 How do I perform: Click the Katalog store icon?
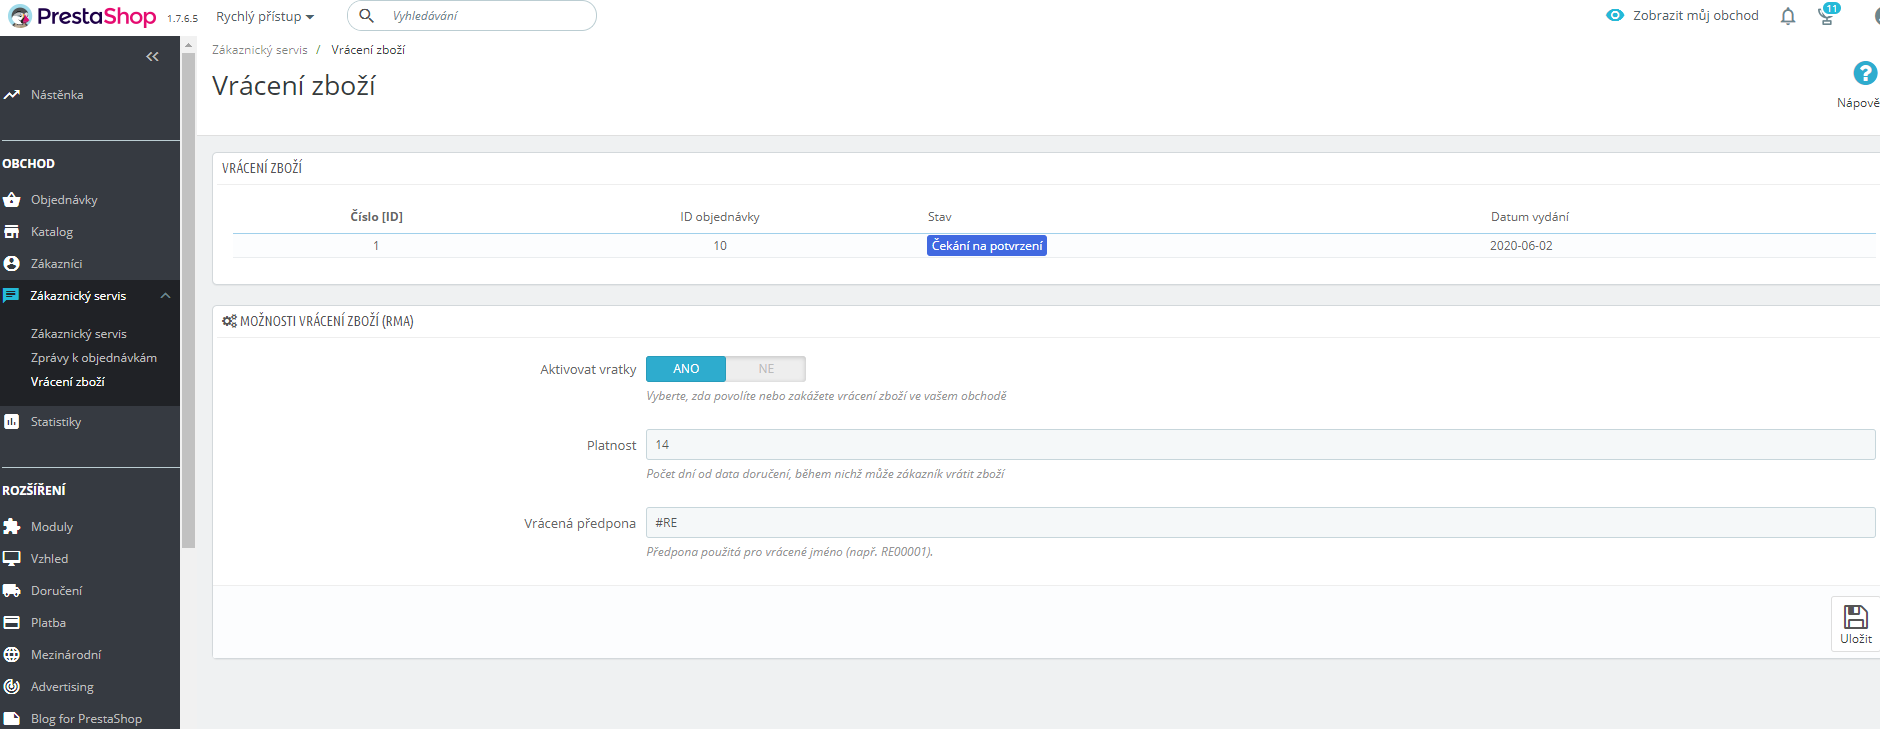click(12, 232)
